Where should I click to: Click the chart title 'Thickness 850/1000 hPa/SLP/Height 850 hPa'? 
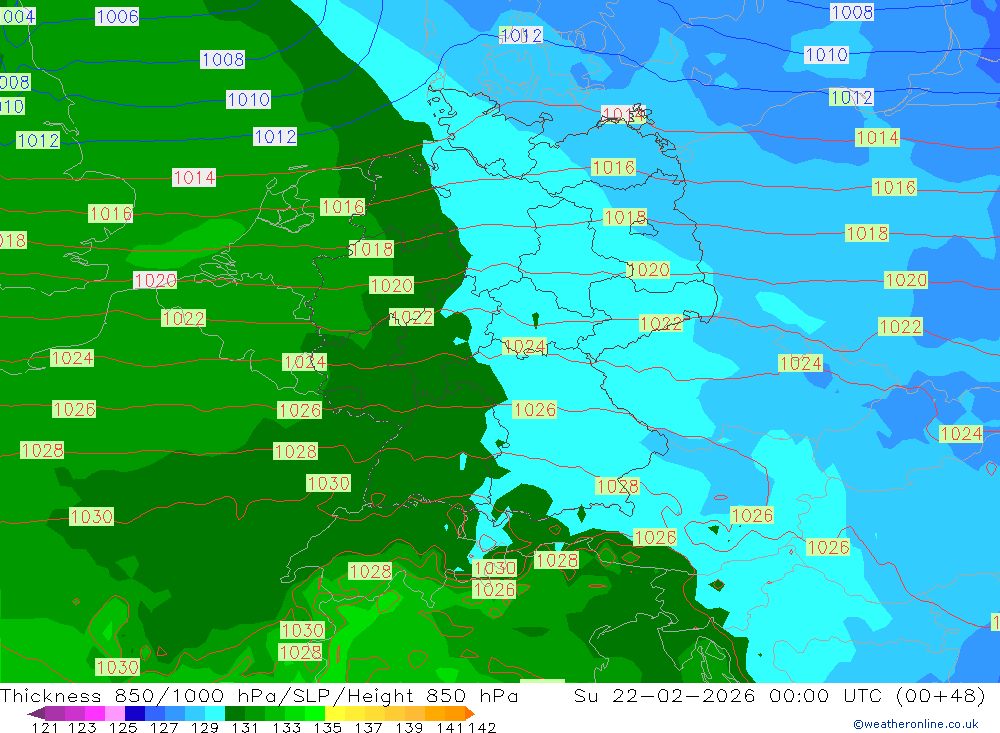pos(259,695)
